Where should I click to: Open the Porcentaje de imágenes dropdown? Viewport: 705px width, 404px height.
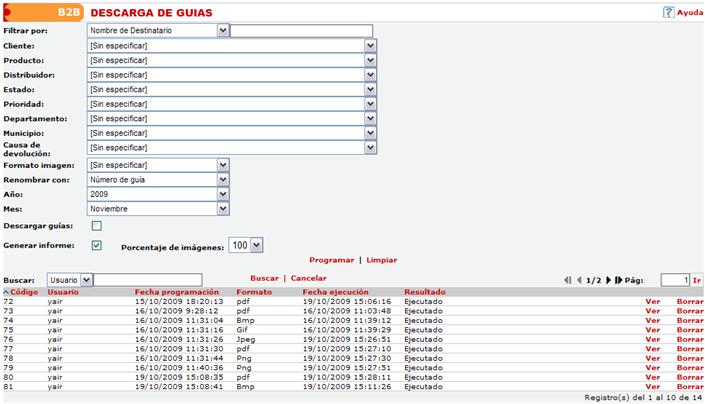click(x=257, y=245)
